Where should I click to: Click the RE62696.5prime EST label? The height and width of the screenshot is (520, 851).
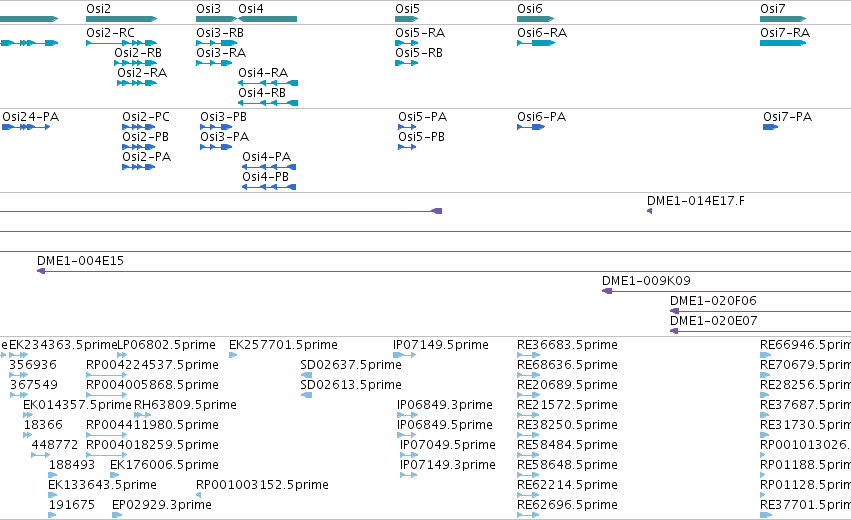[567, 505]
